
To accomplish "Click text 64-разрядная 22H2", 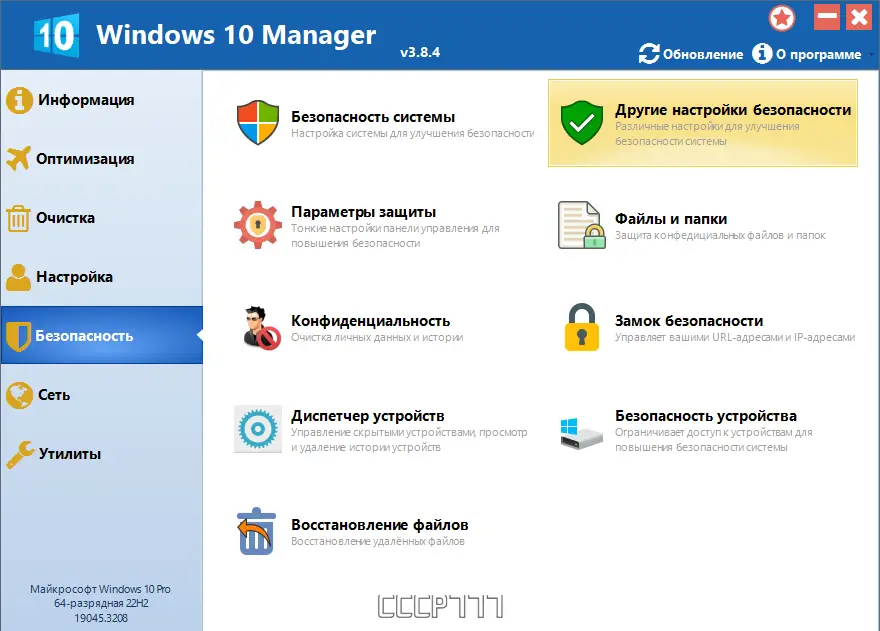I will 101,603.
